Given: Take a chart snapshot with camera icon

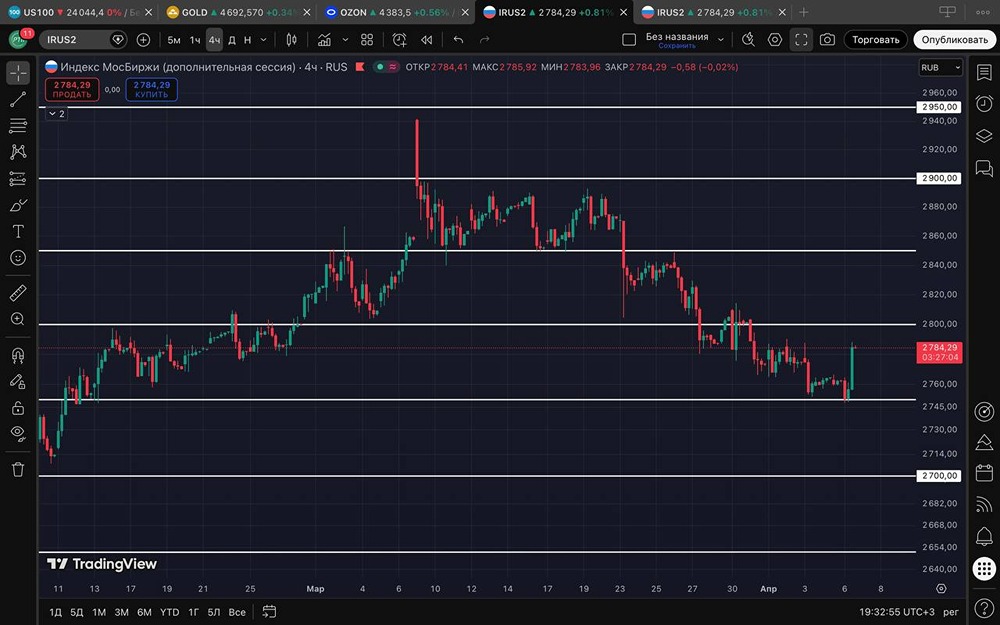Looking at the screenshot, I should 827,40.
